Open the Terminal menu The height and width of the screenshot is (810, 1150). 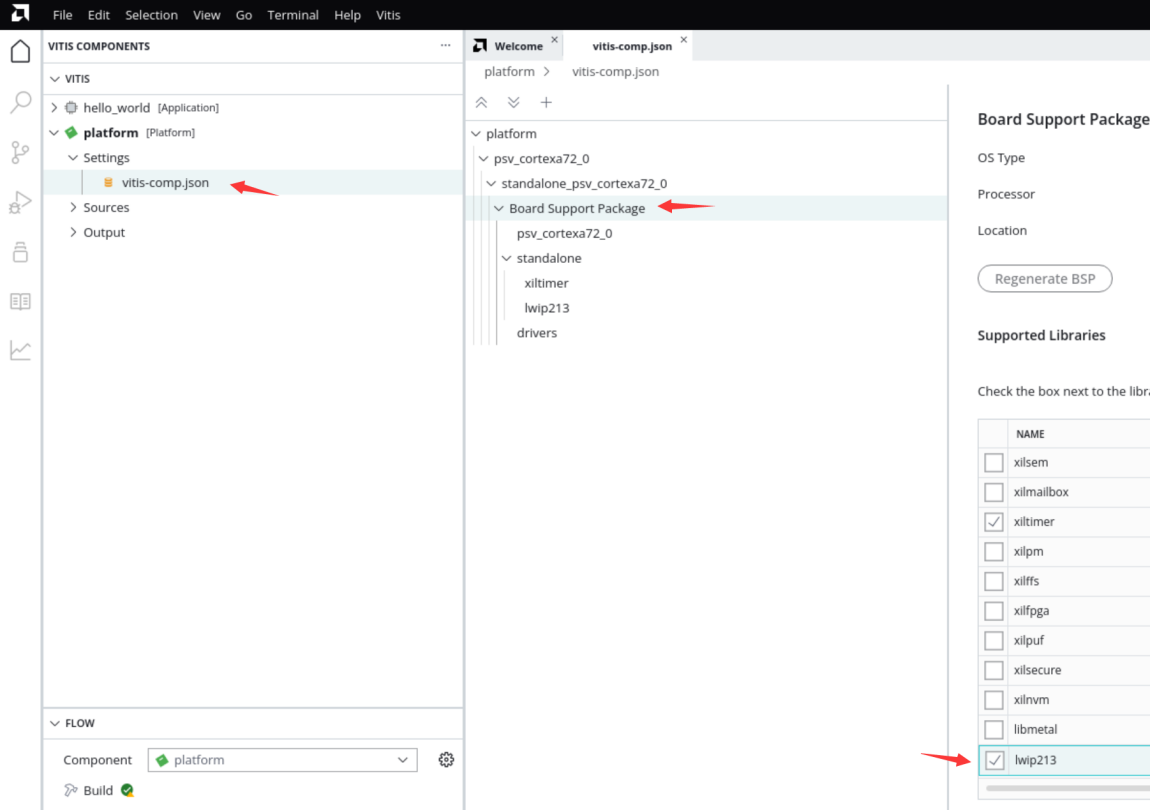(293, 15)
